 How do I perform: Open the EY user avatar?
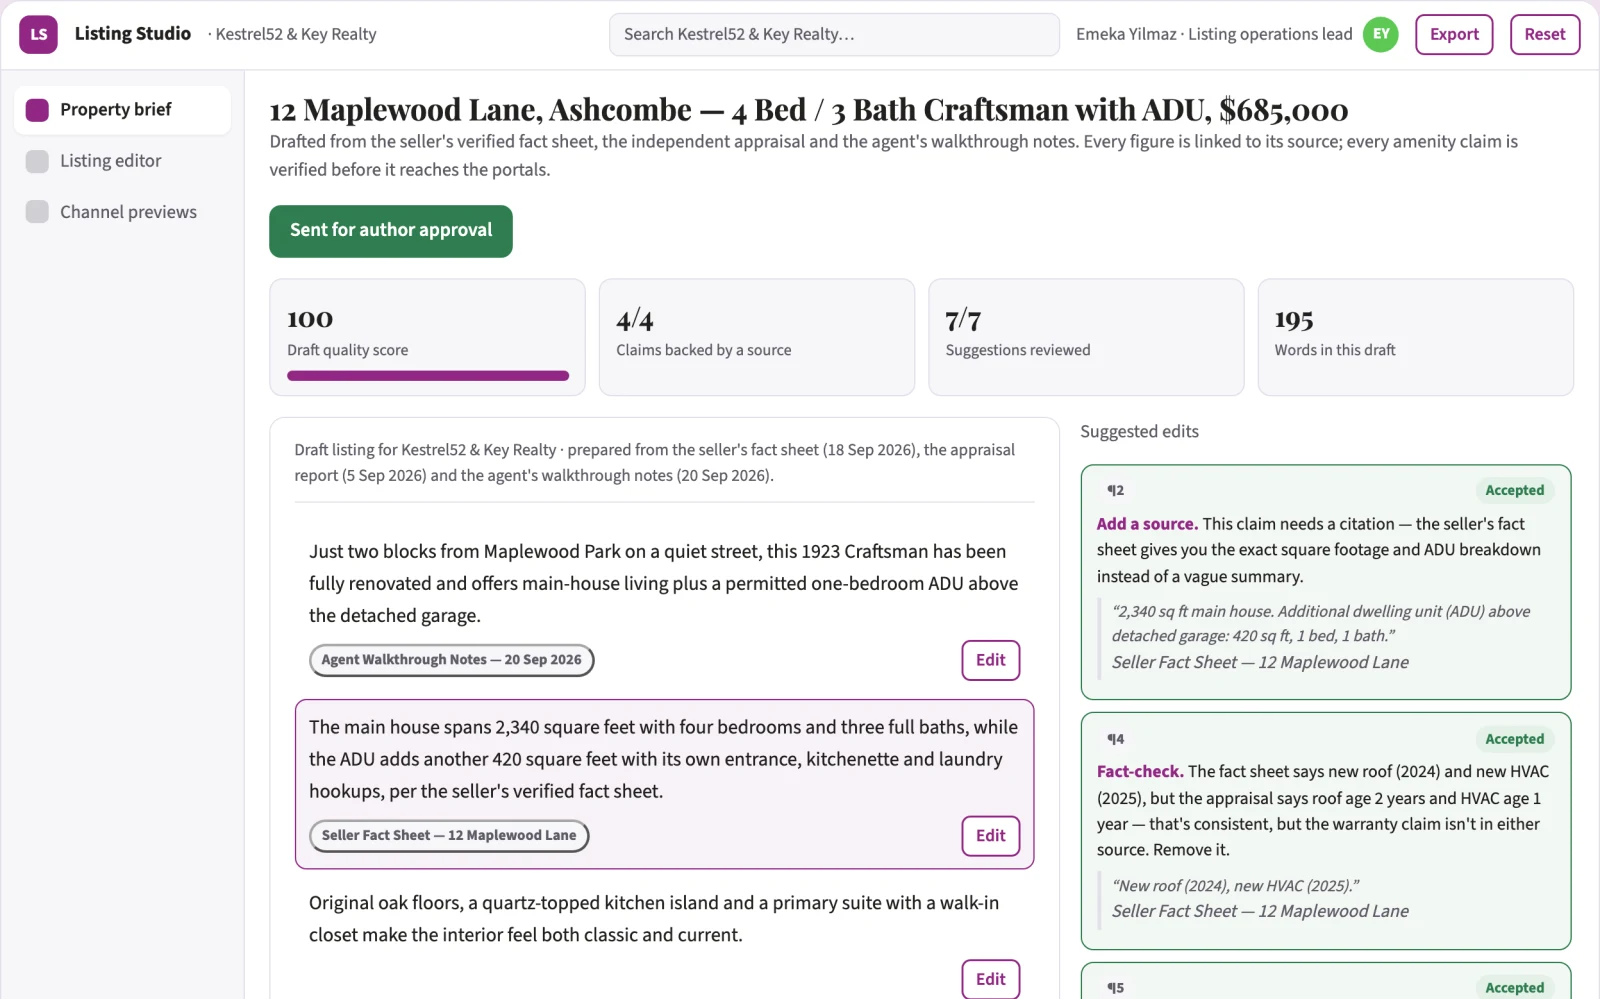pos(1381,34)
